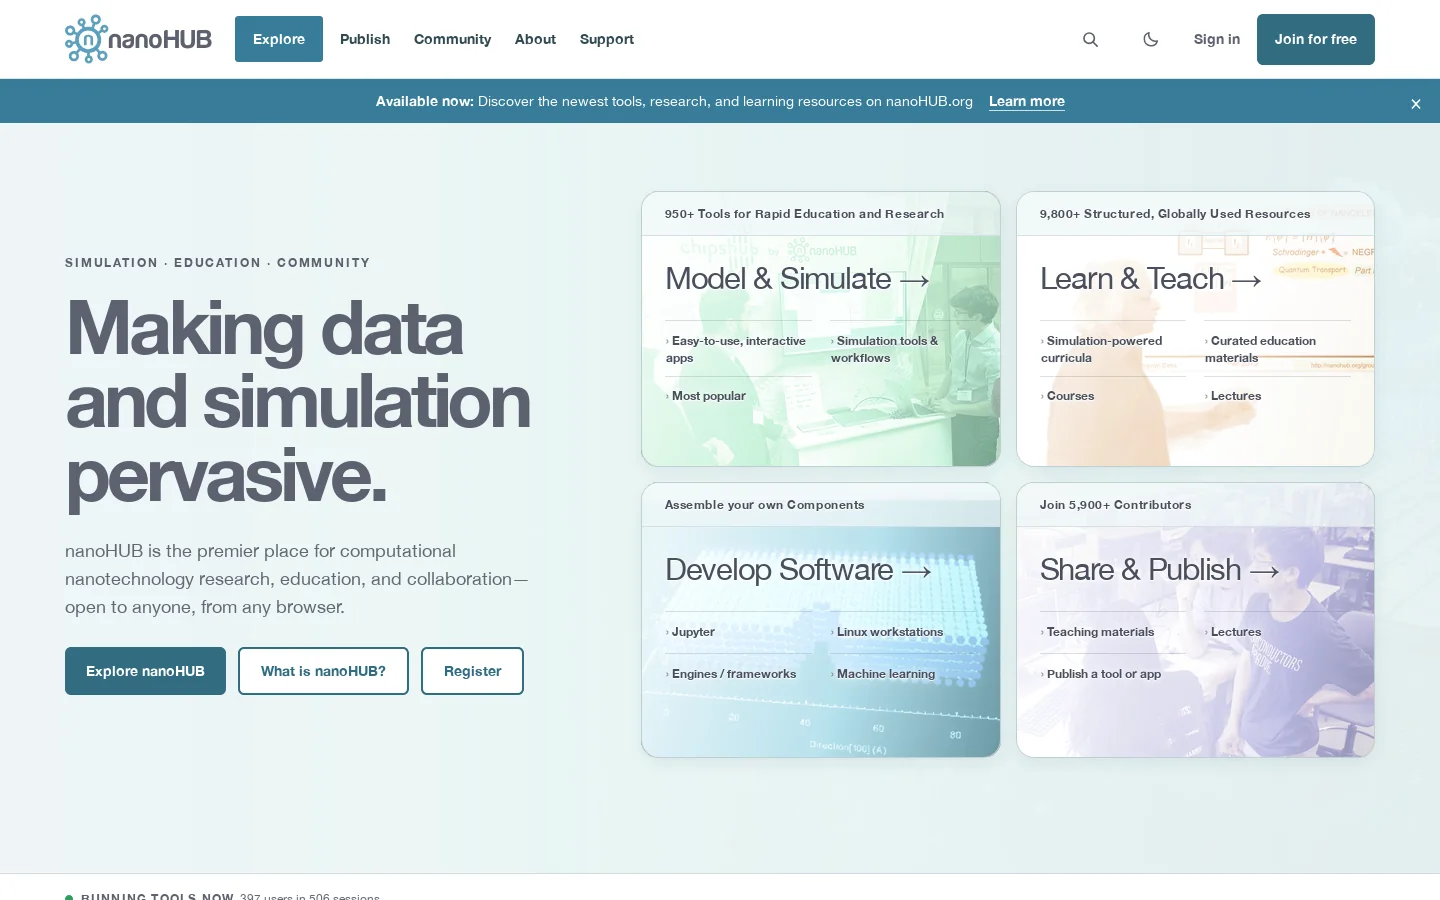1440x900 pixels.
Task: Open Easy-to-use, interactive apps link
Action: pyautogui.click(x=738, y=349)
